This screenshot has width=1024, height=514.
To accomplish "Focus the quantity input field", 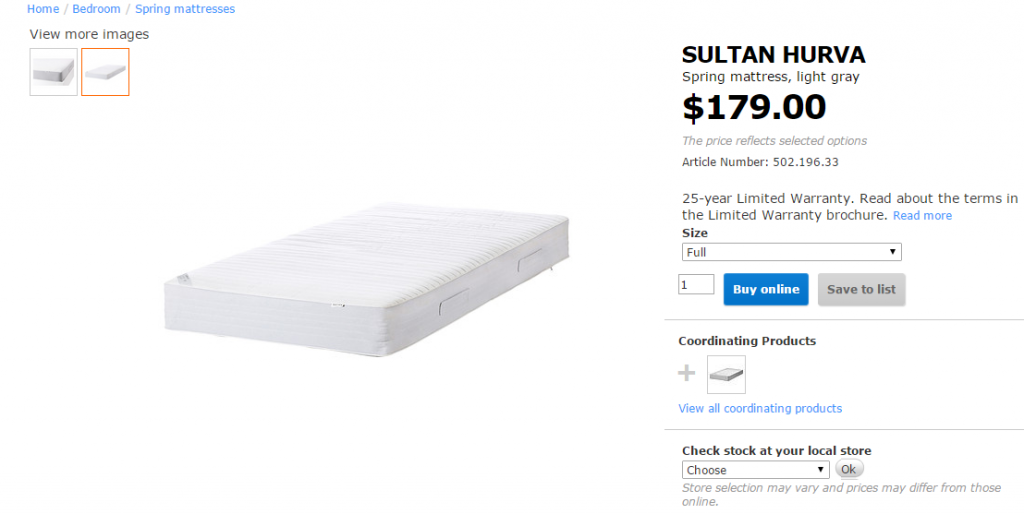I will 696,285.
